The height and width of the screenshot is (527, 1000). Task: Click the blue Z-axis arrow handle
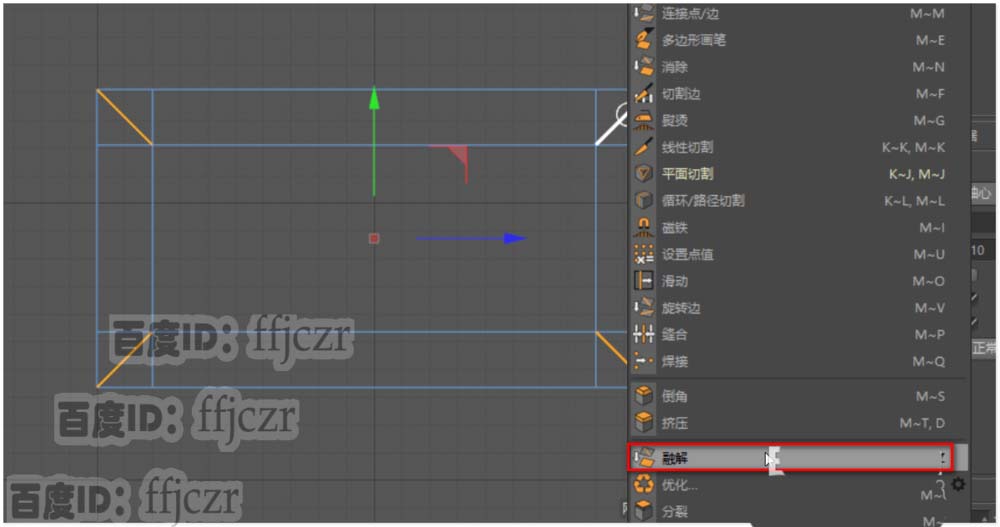(x=515, y=238)
